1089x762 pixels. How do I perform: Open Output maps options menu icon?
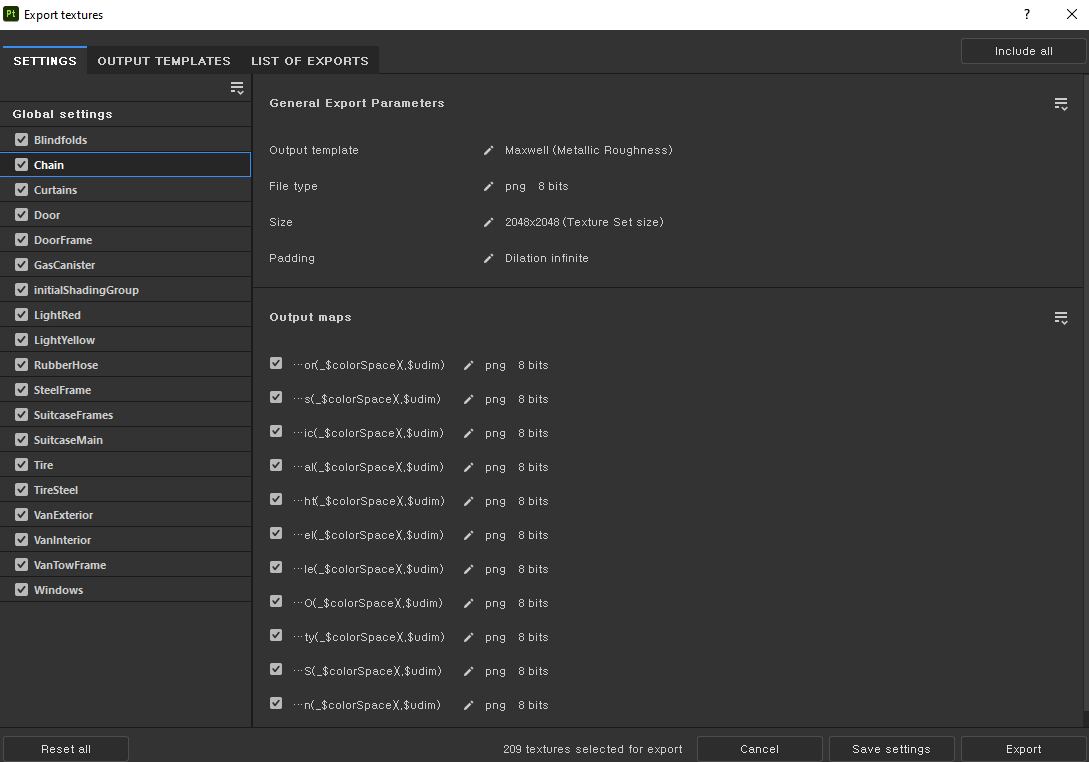1061,318
